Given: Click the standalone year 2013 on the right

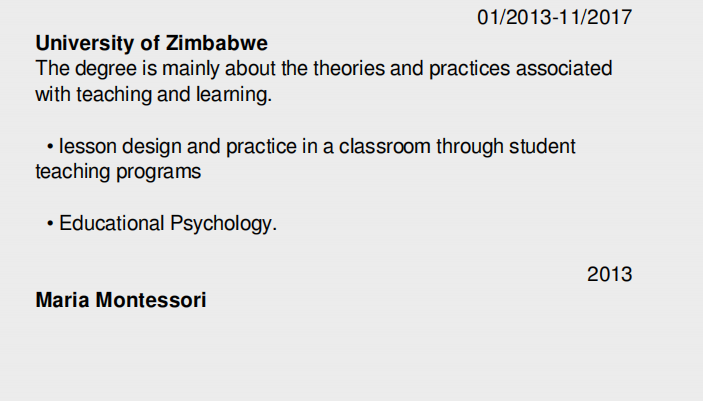Looking at the screenshot, I should pos(609,274).
